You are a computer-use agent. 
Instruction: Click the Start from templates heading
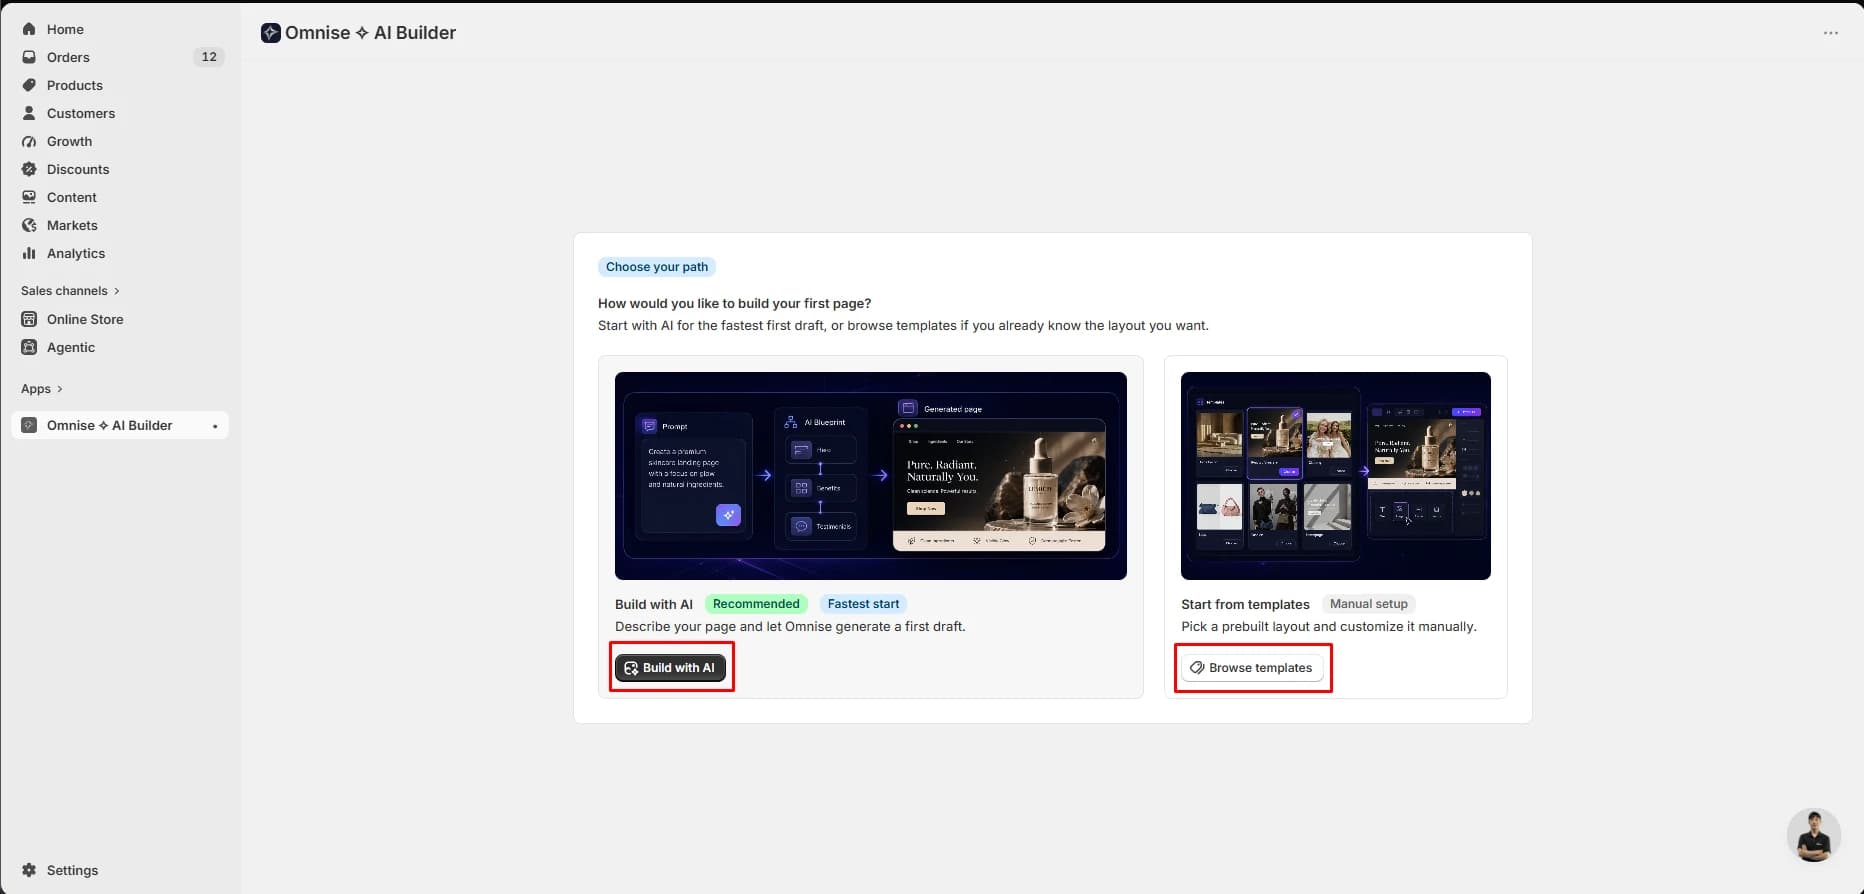(1245, 604)
